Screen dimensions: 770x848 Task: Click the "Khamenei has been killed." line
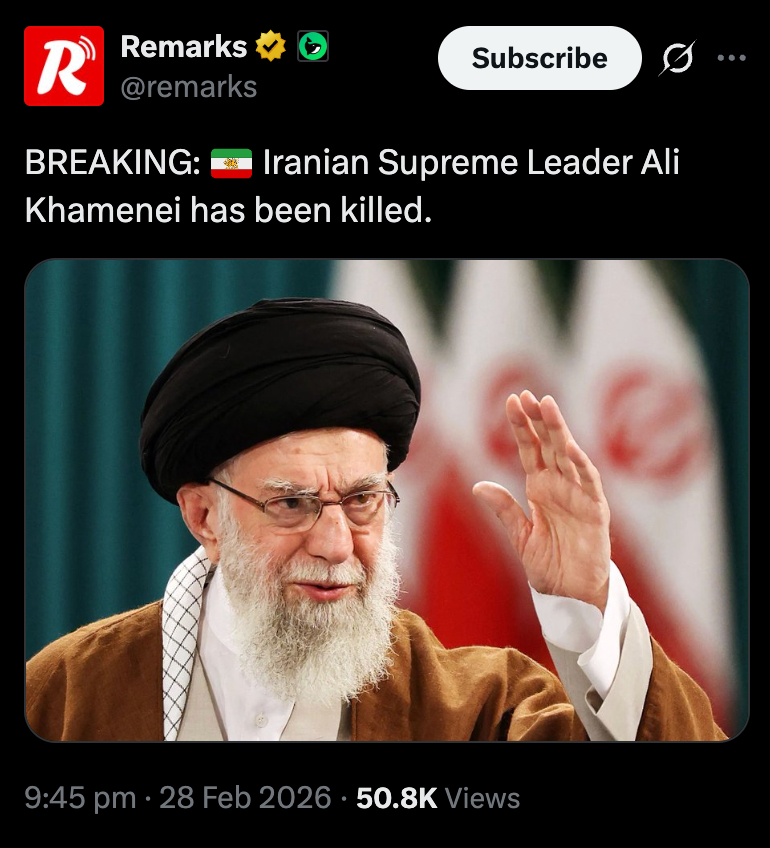click(x=228, y=210)
